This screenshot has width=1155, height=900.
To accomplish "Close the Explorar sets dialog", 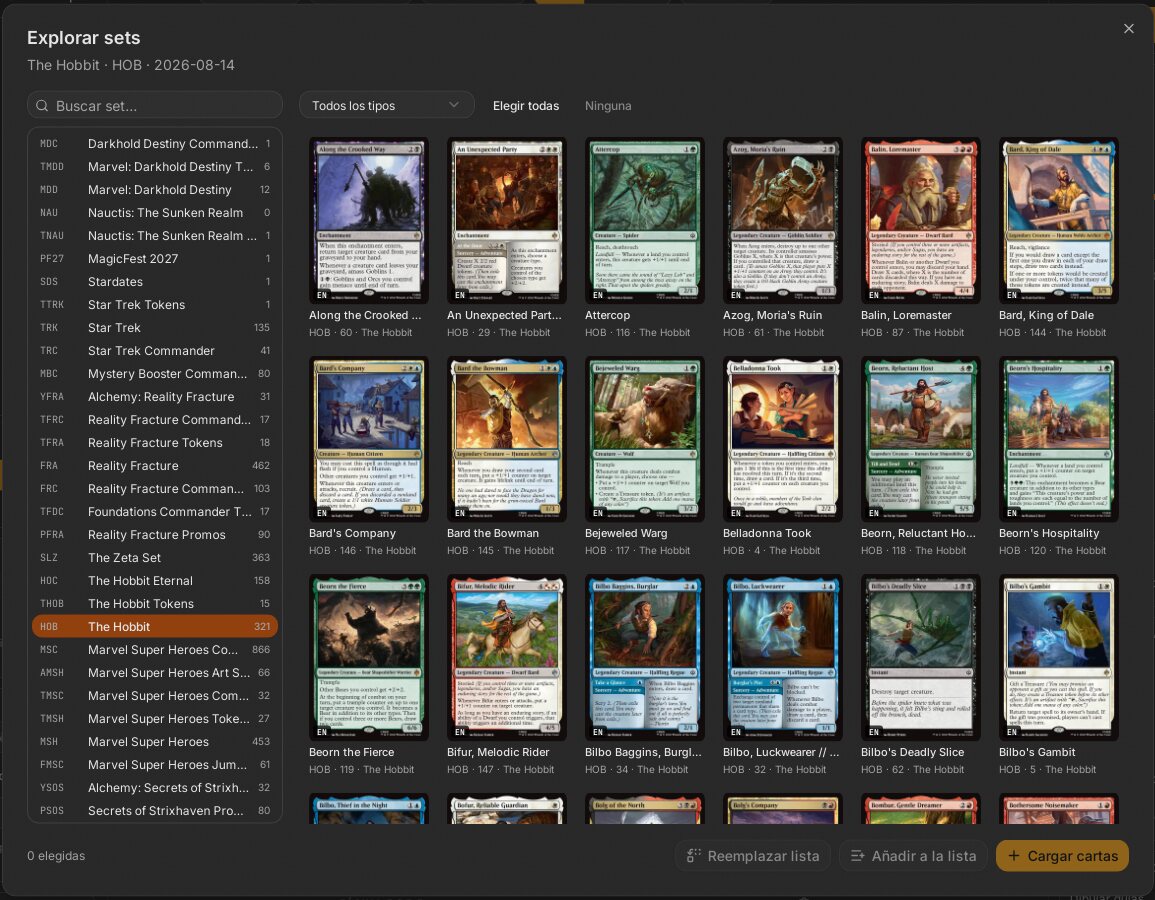I will click(1128, 29).
